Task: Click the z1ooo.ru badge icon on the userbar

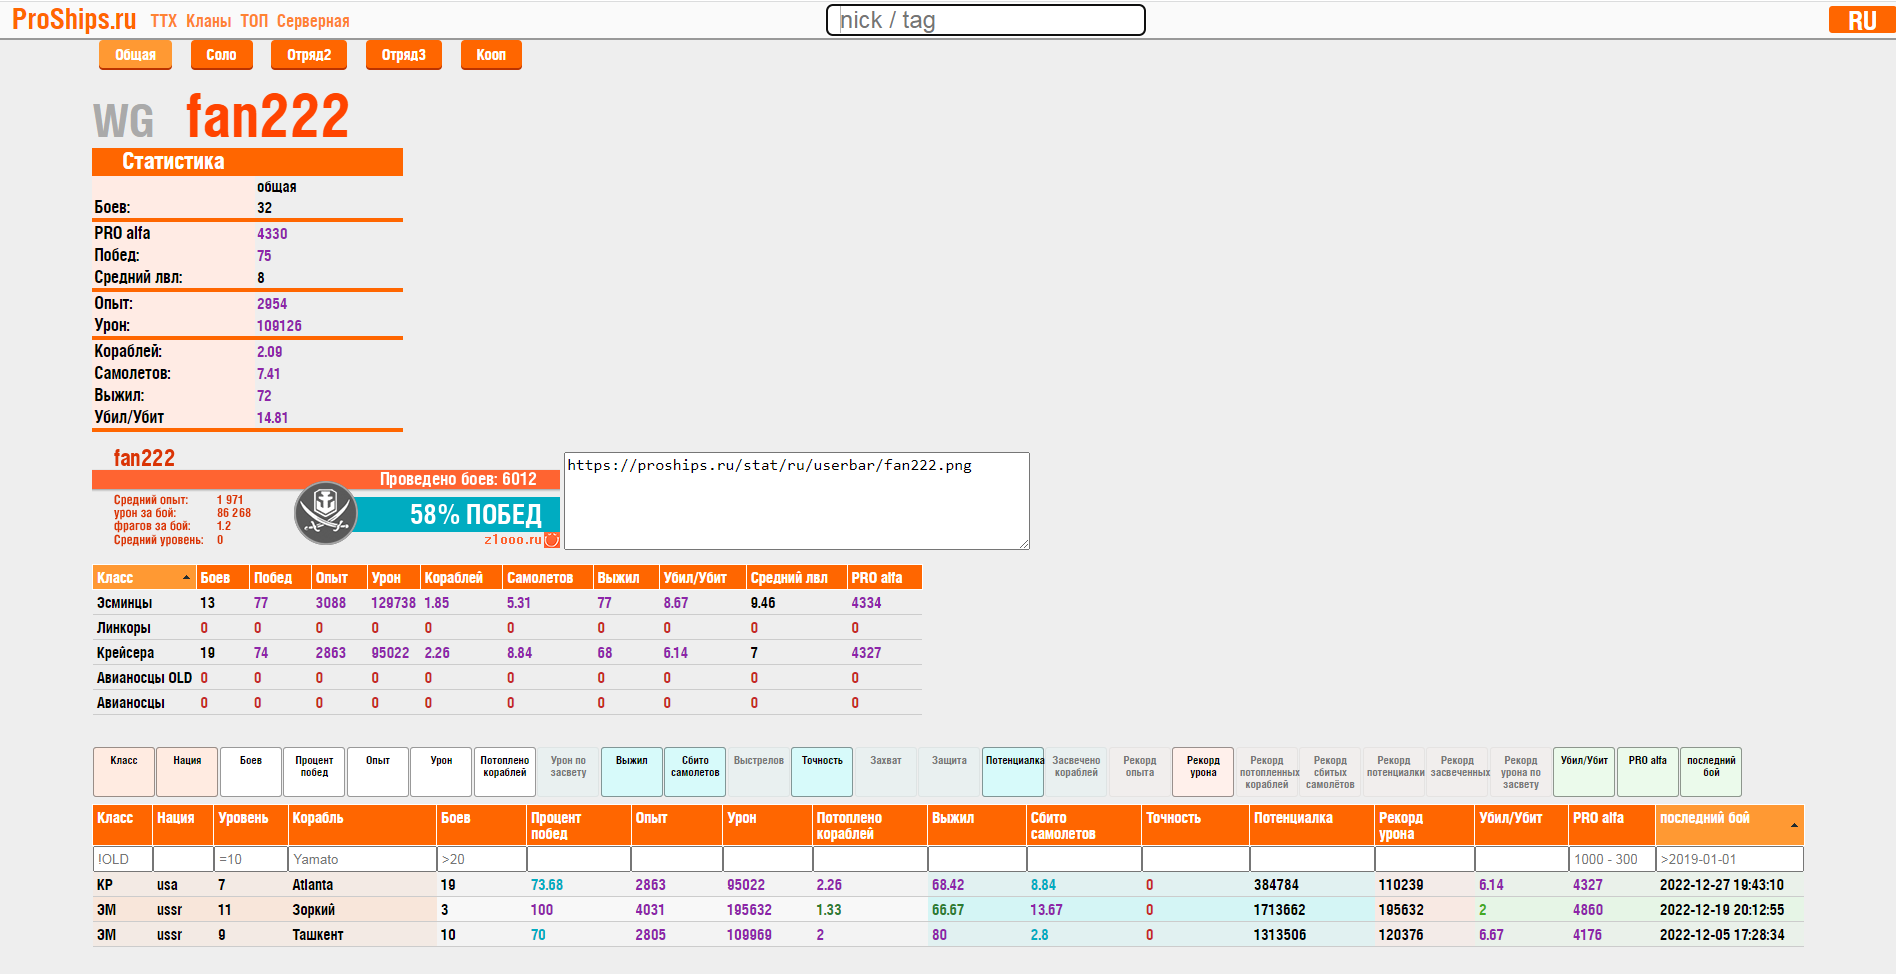Action: [551, 540]
